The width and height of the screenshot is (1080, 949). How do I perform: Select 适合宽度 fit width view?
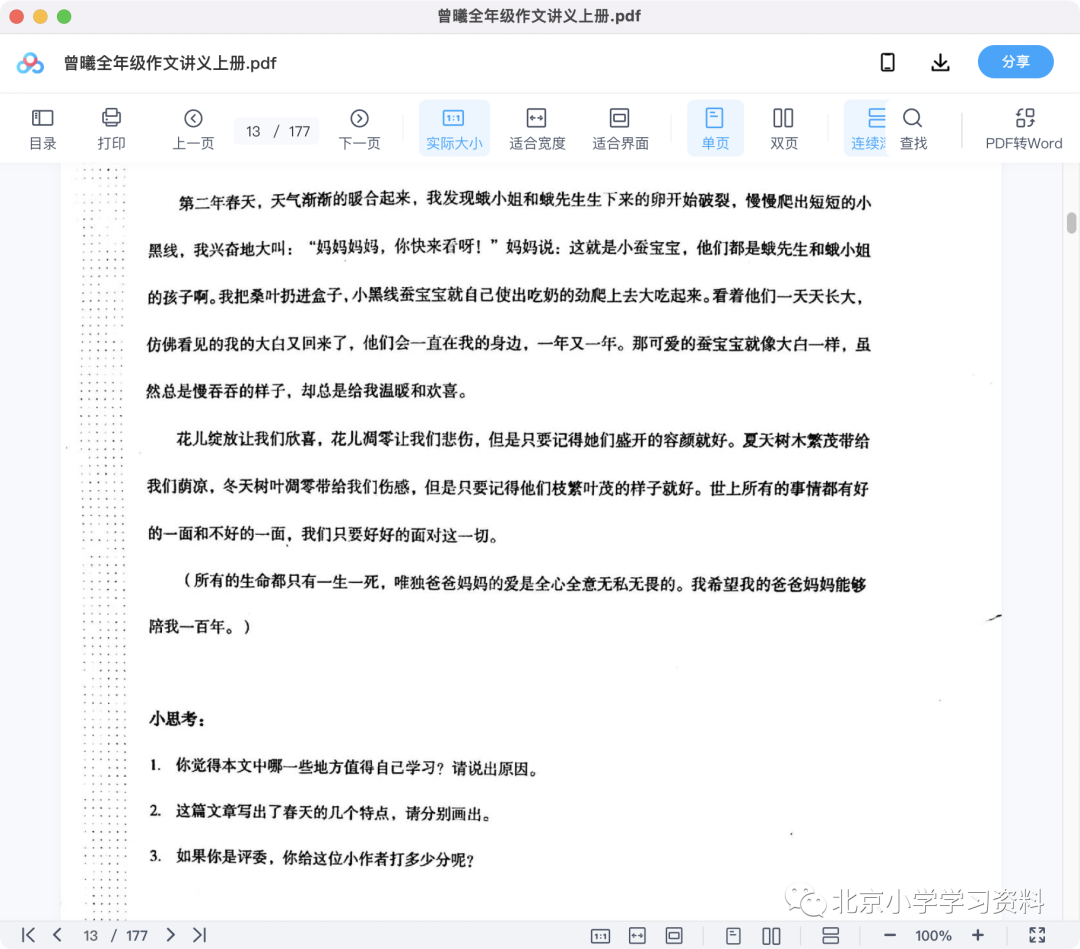[x=537, y=128]
